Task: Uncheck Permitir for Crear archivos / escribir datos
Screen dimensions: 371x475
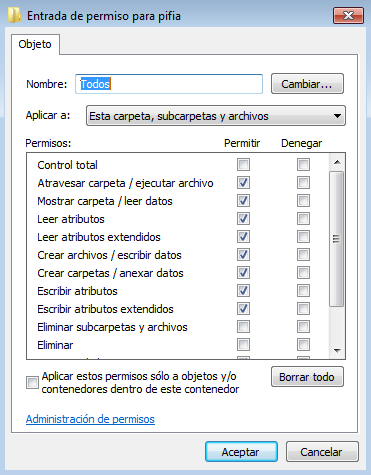Action: coord(243,255)
